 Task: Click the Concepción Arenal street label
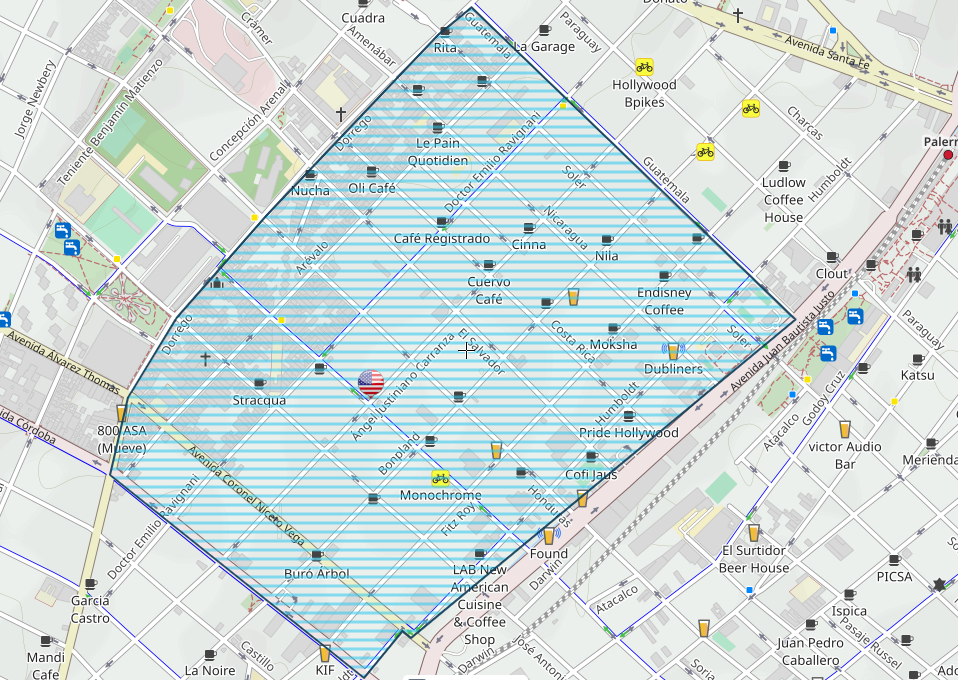248,122
